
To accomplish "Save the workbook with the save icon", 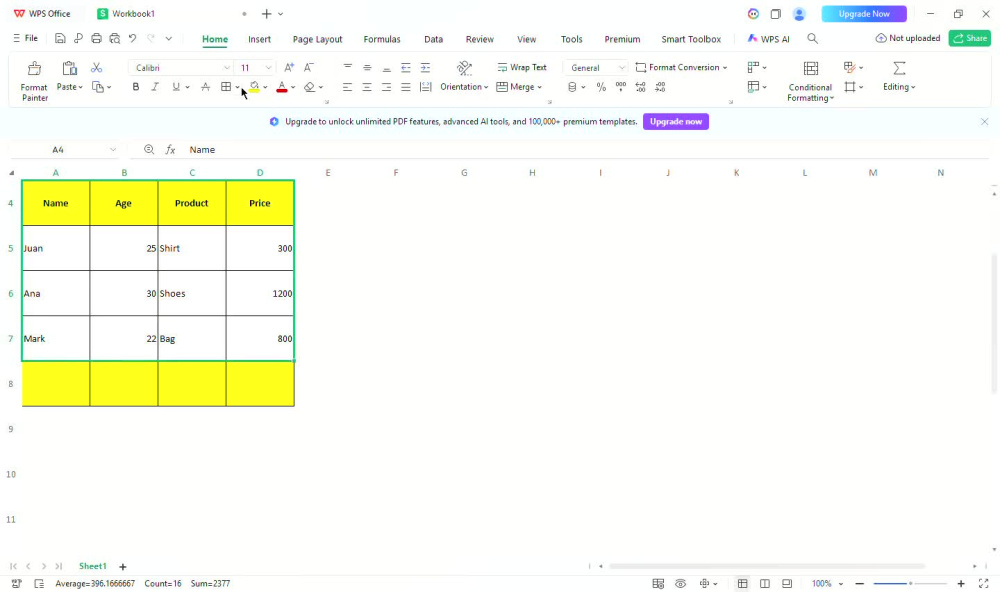I will pyautogui.click(x=60, y=38).
